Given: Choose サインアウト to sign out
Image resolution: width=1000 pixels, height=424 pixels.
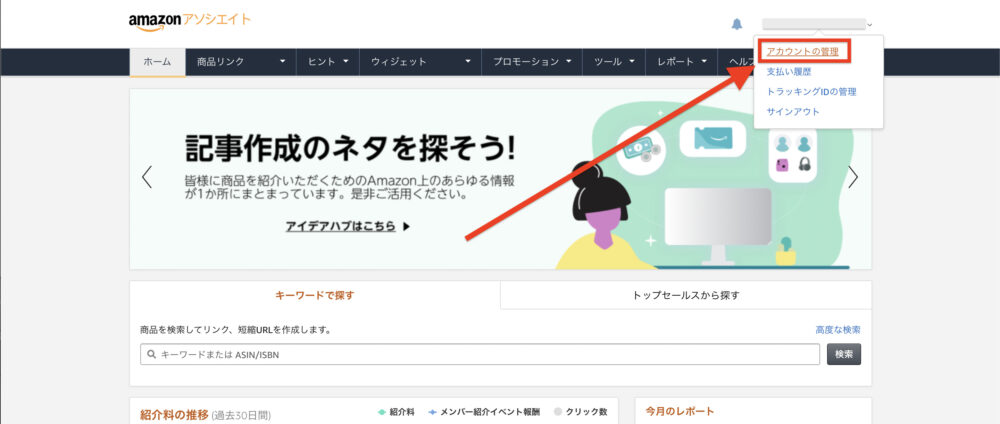Looking at the screenshot, I should pos(793,112).
